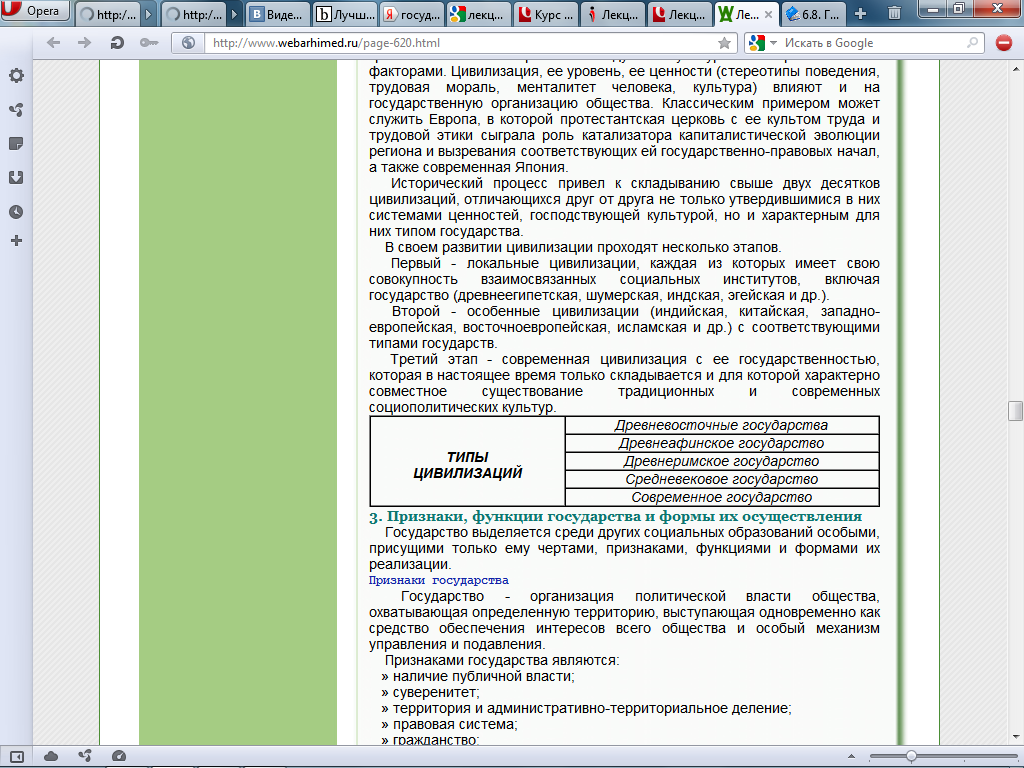Click the 'Древневосточные государства' table cell
The image size is (1024, 768).
click(722, 425)
